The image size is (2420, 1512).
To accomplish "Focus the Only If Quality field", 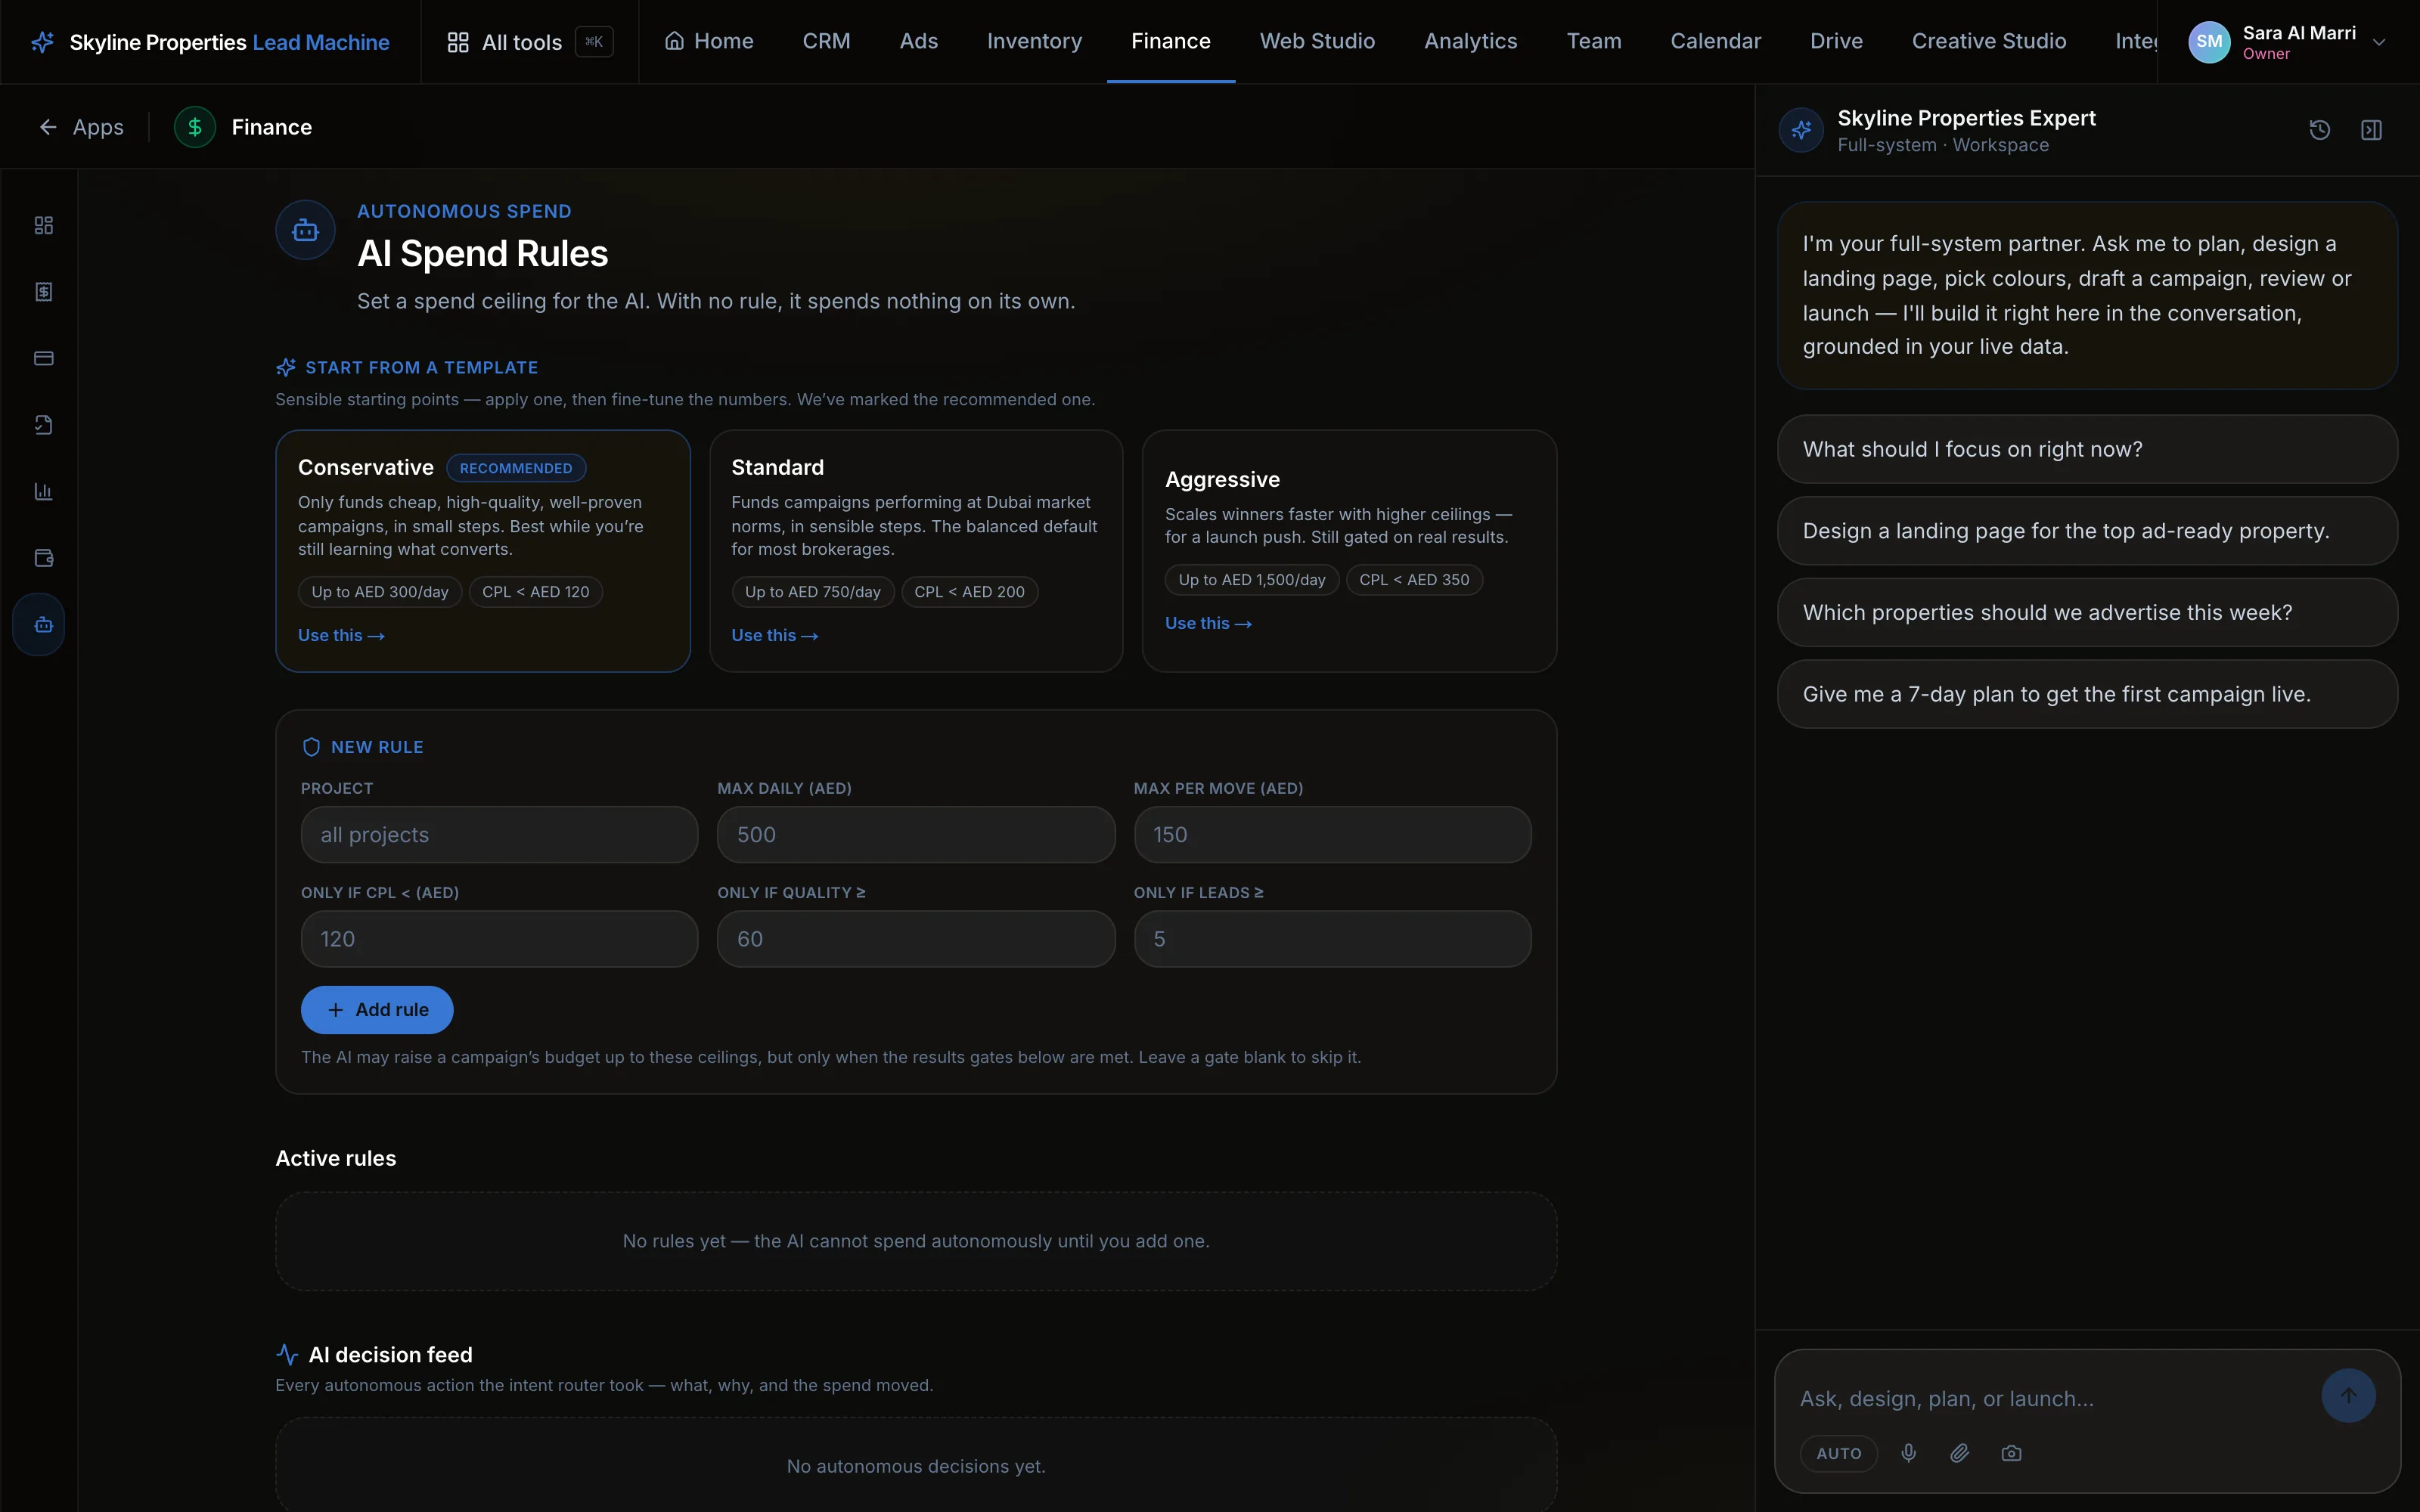I will 916,939.
